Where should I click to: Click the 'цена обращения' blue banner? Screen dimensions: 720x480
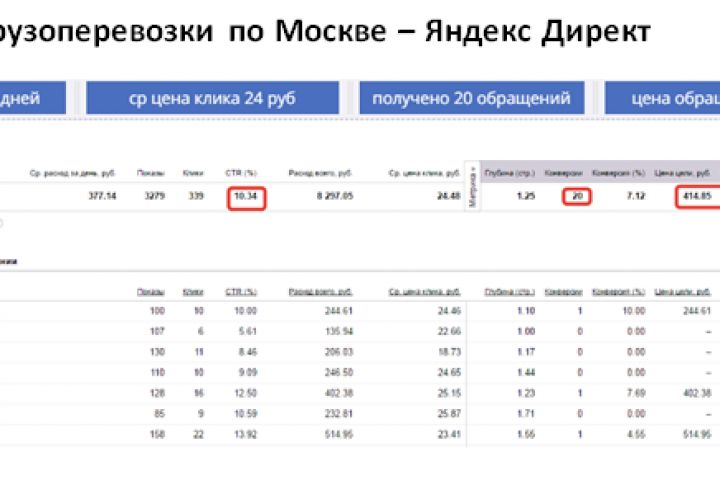tap(662, 98)
